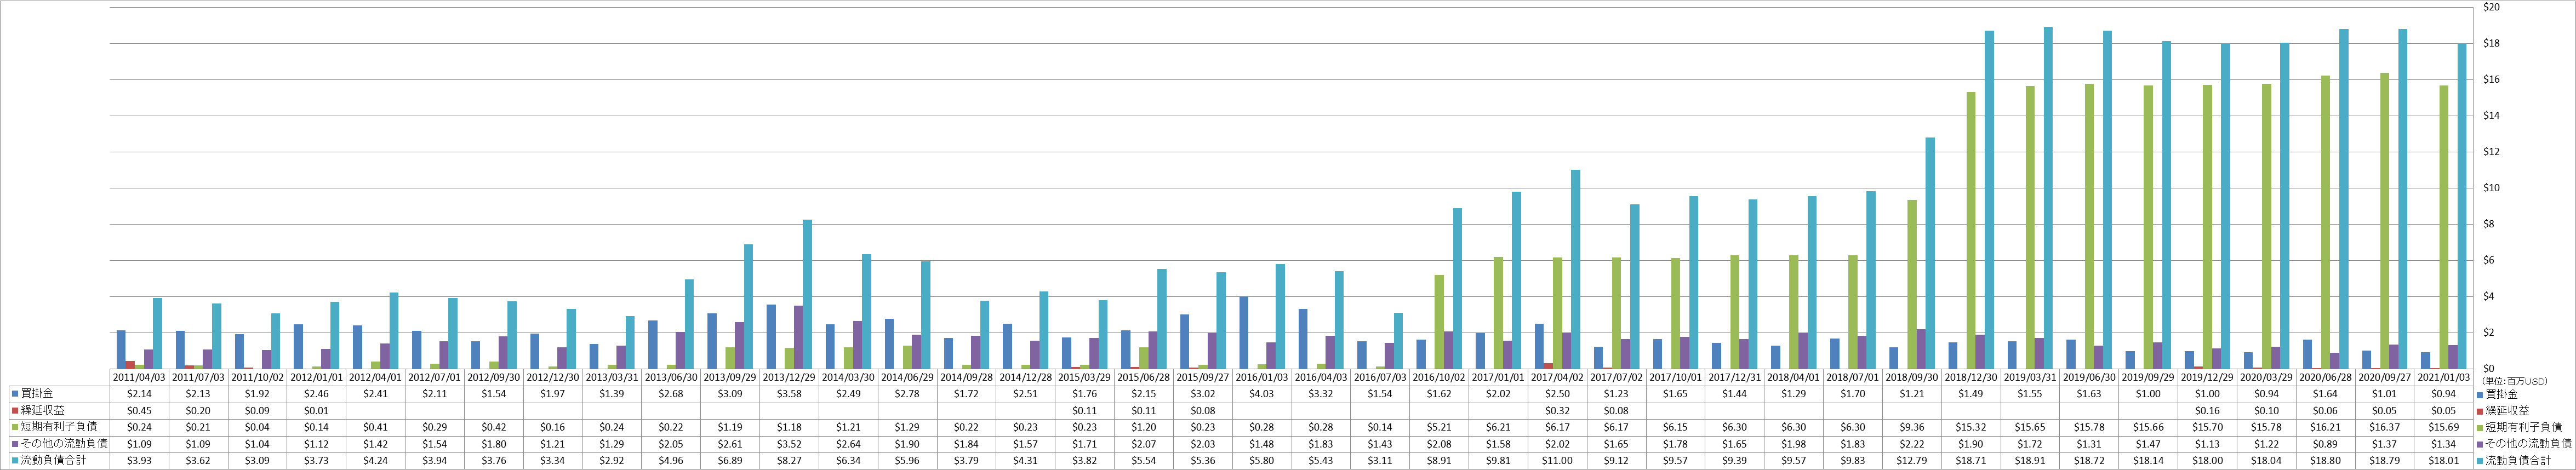The width and height of the screenshot is (2576, 470).
Task: Click the $16.37 cell under 2020/09/27
Action: pos(2385,427)
